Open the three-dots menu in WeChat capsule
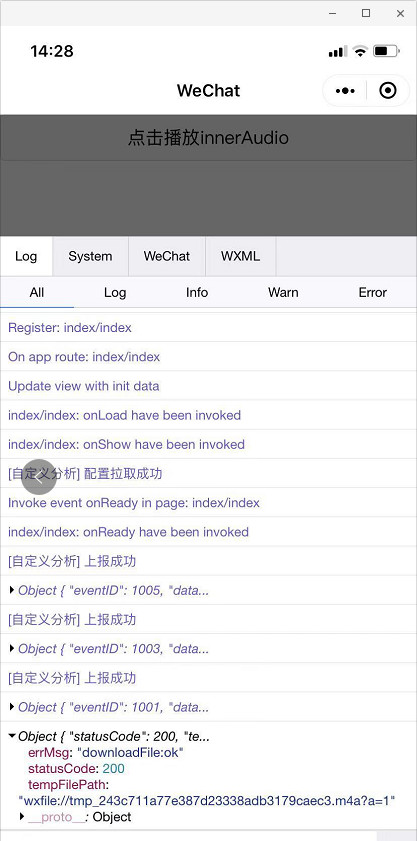This screenshot has width=417, height=841. [x=345, y=91]
